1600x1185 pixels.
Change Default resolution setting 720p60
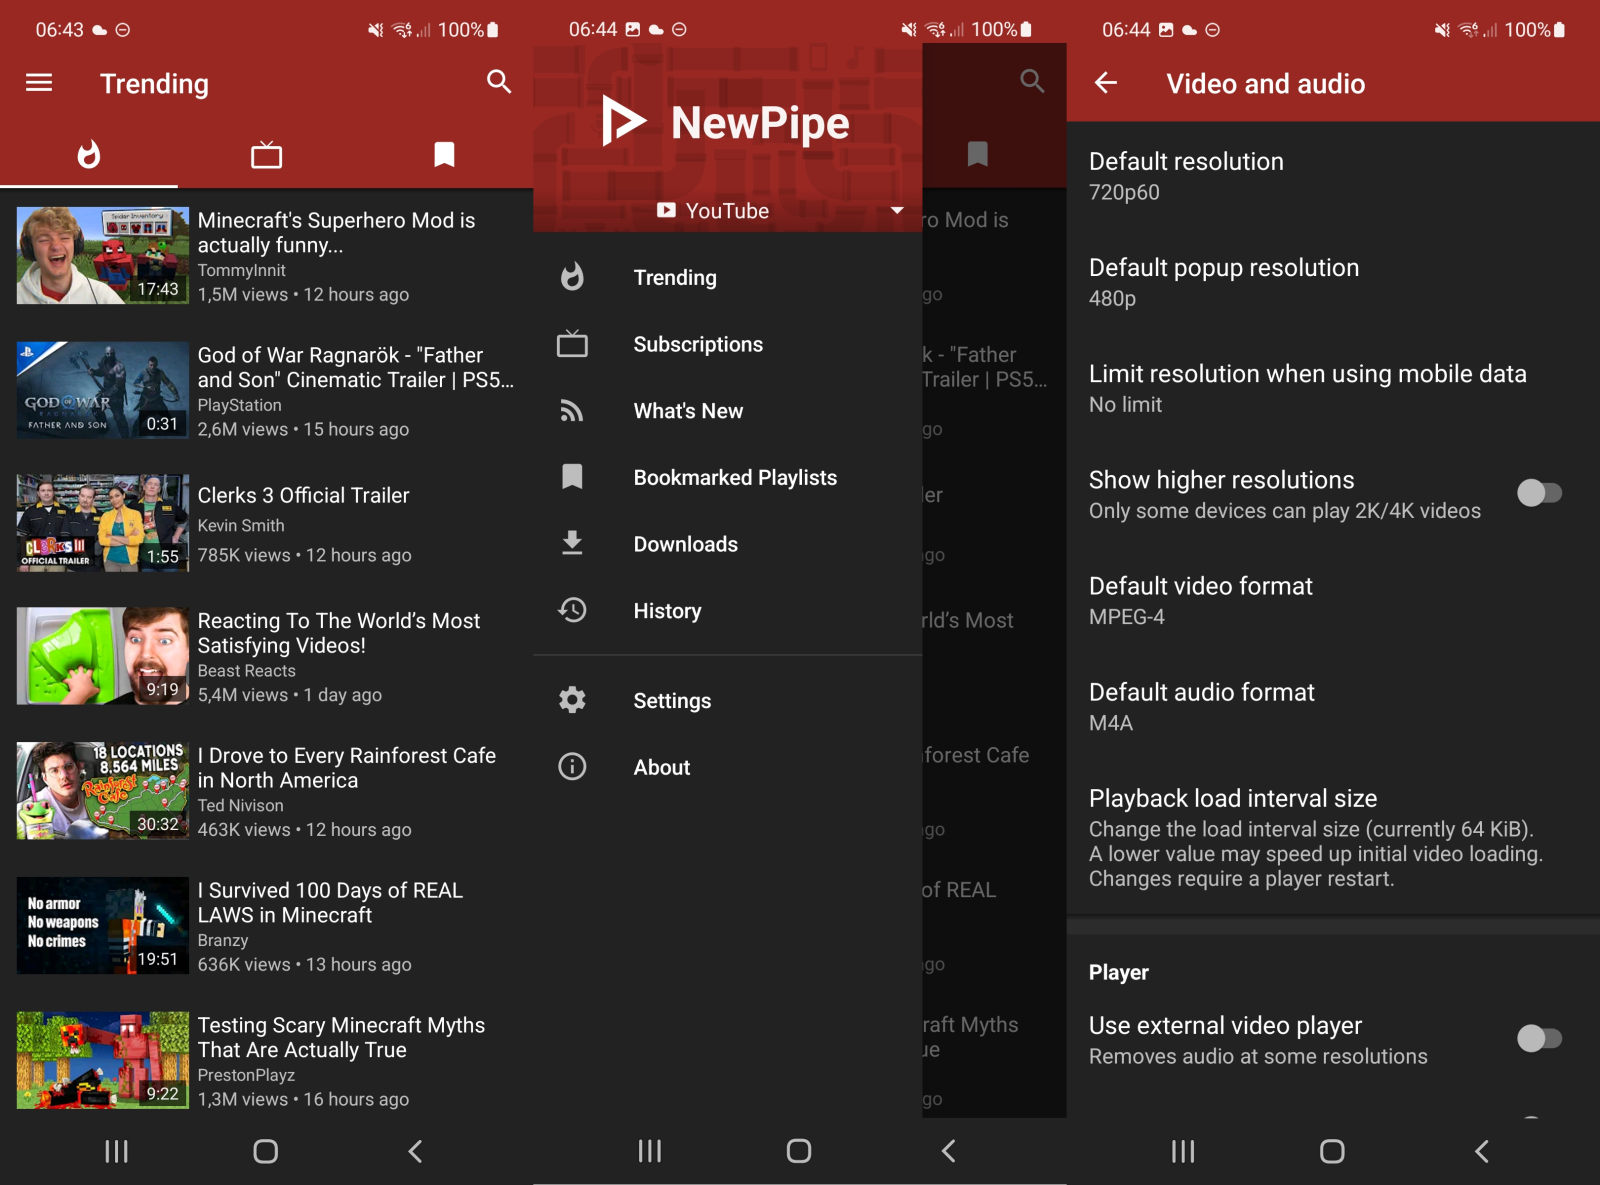pyautogui.click(x=1333, y=176)
